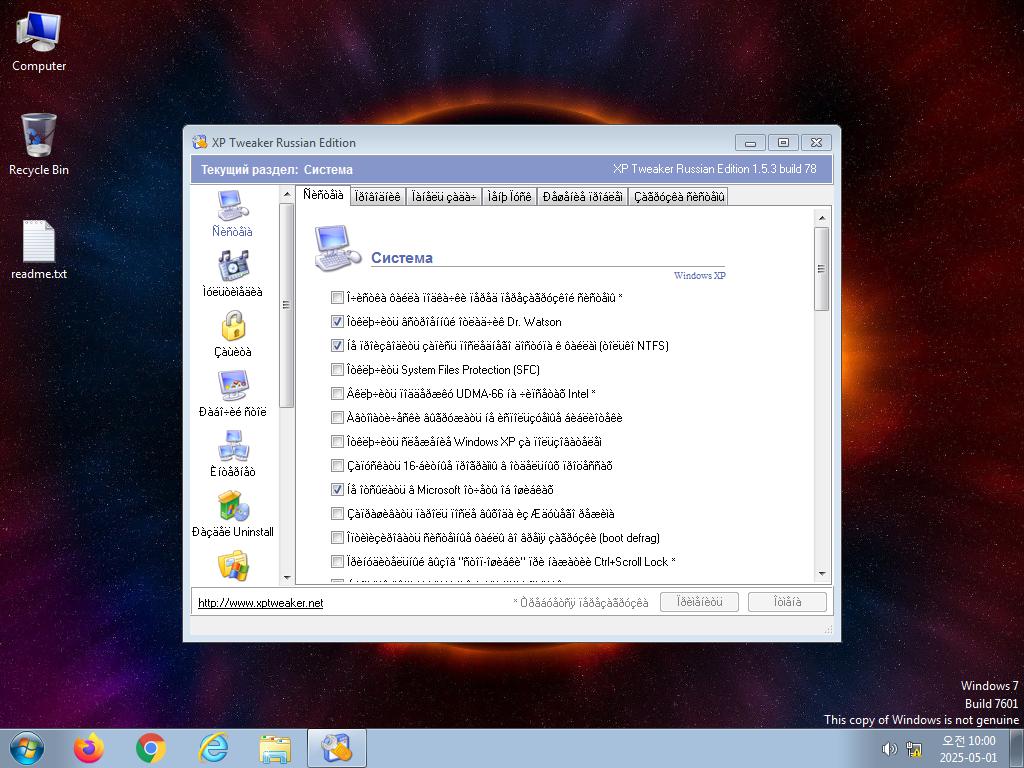
Task: Uncheck the Dr. Watson option checkbox
Action: 337,322
